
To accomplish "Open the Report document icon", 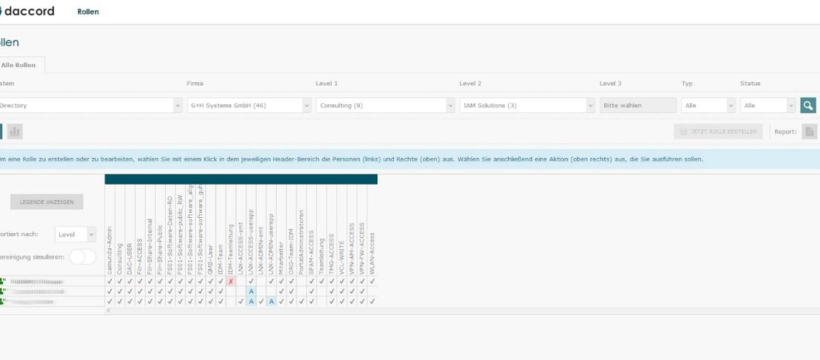I will 809,132.
